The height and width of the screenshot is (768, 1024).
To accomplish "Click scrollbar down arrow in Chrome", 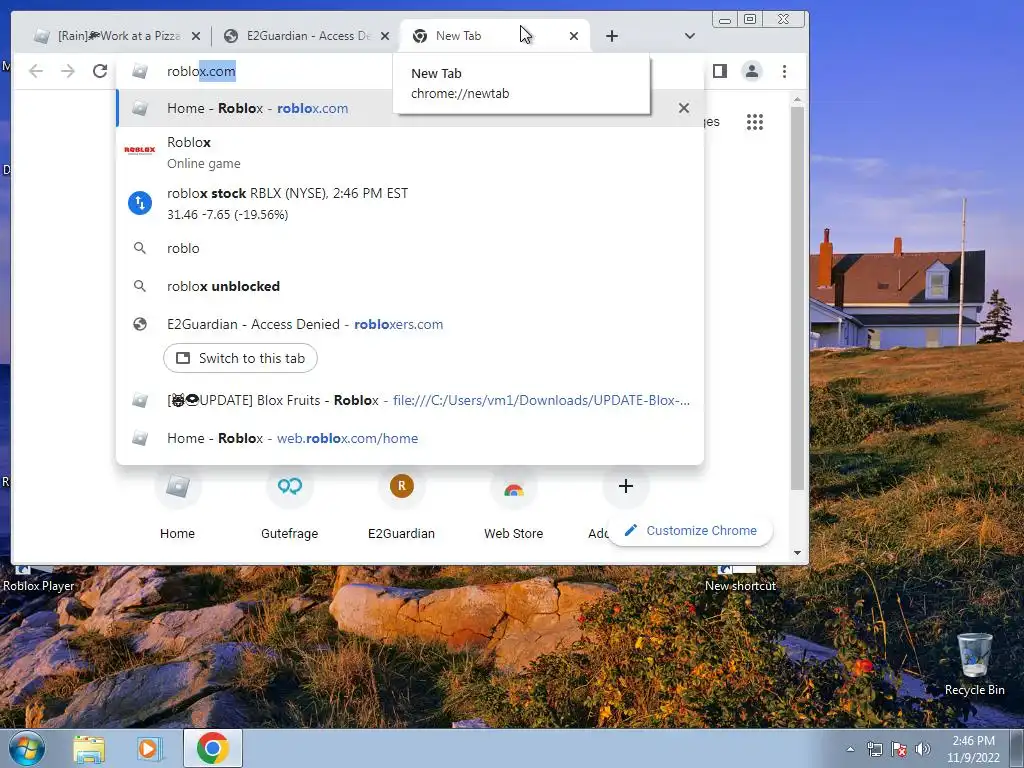I will [797, 552].
